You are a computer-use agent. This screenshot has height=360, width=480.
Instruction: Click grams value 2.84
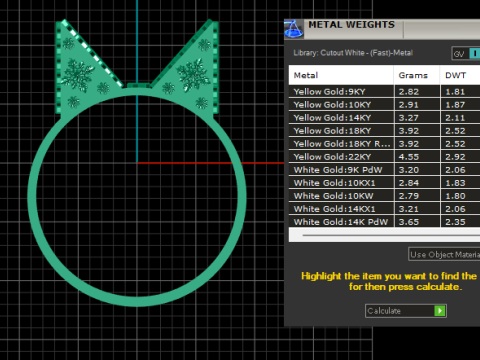(x=409, y=183)
